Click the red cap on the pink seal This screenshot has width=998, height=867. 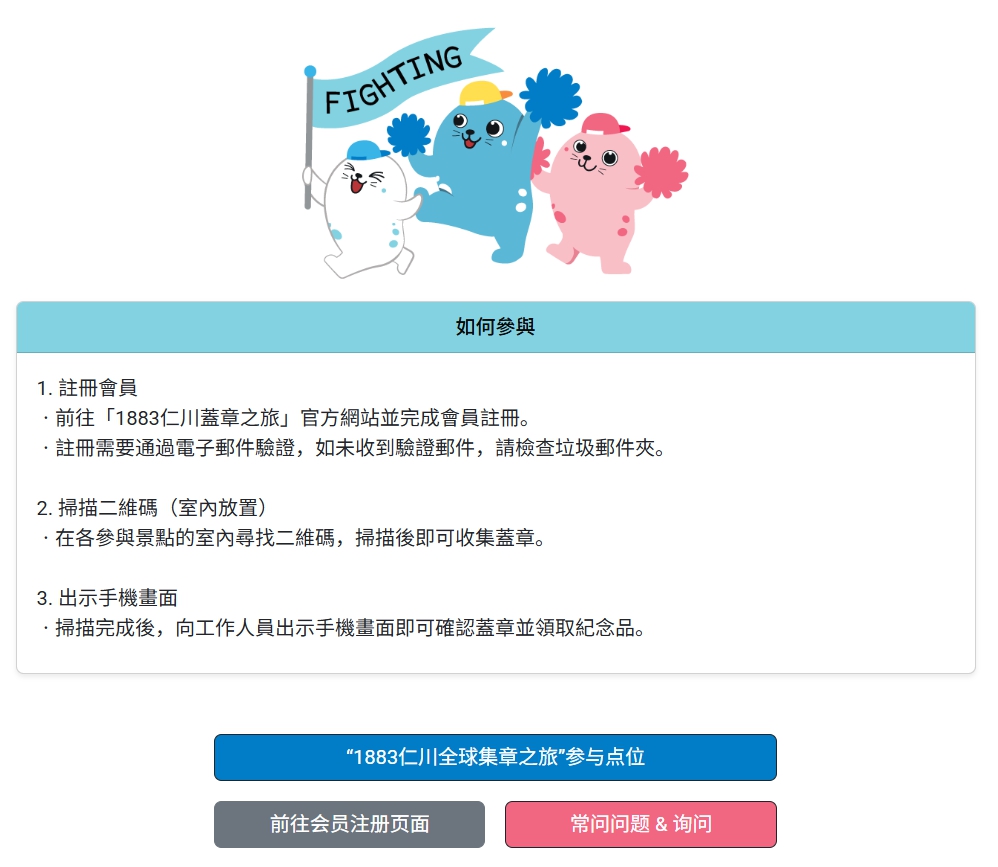[605, 125]
